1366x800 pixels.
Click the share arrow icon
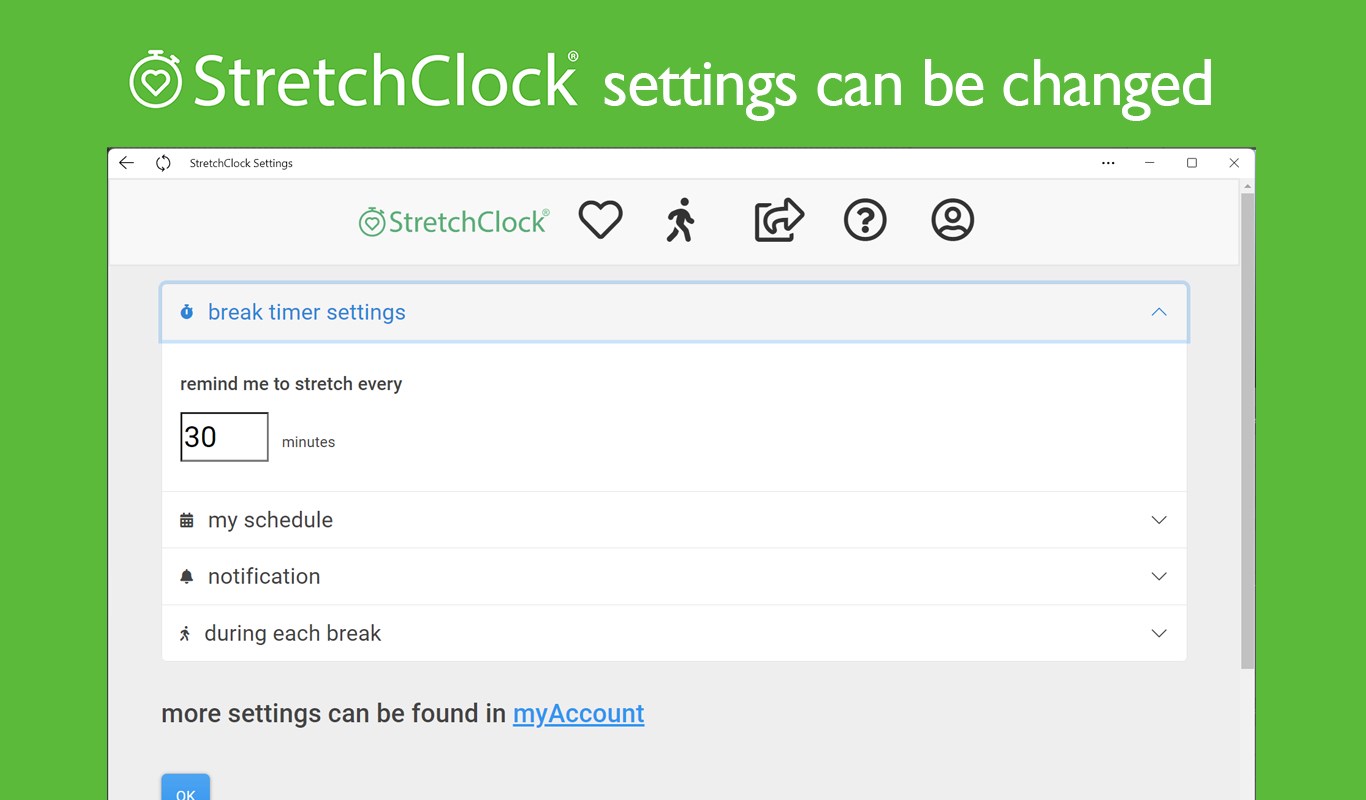(778, 220)
